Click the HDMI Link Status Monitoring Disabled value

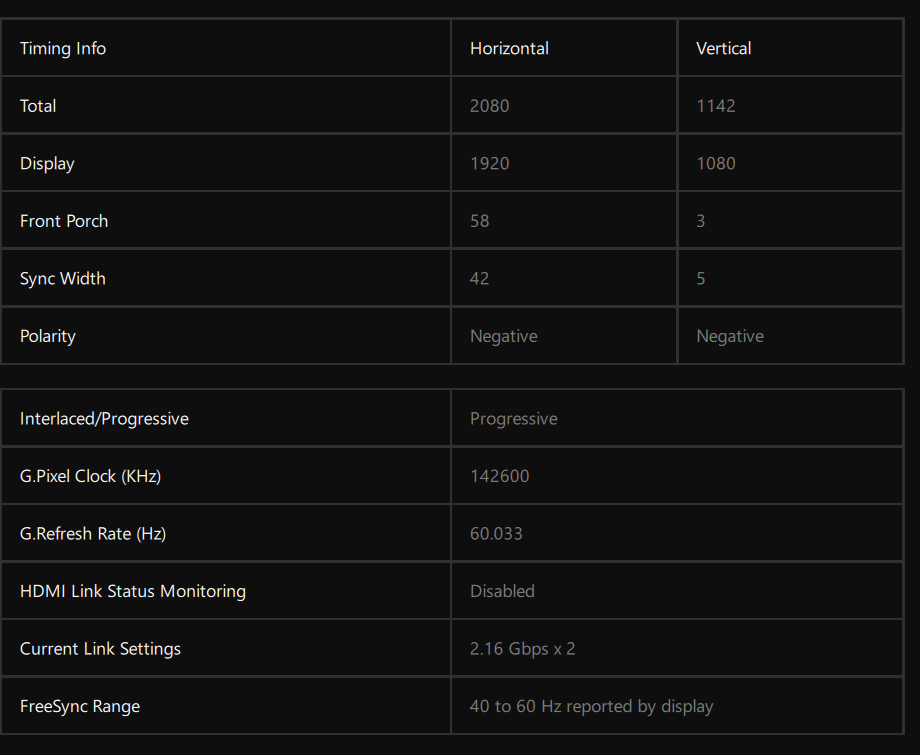pos(502,591)
